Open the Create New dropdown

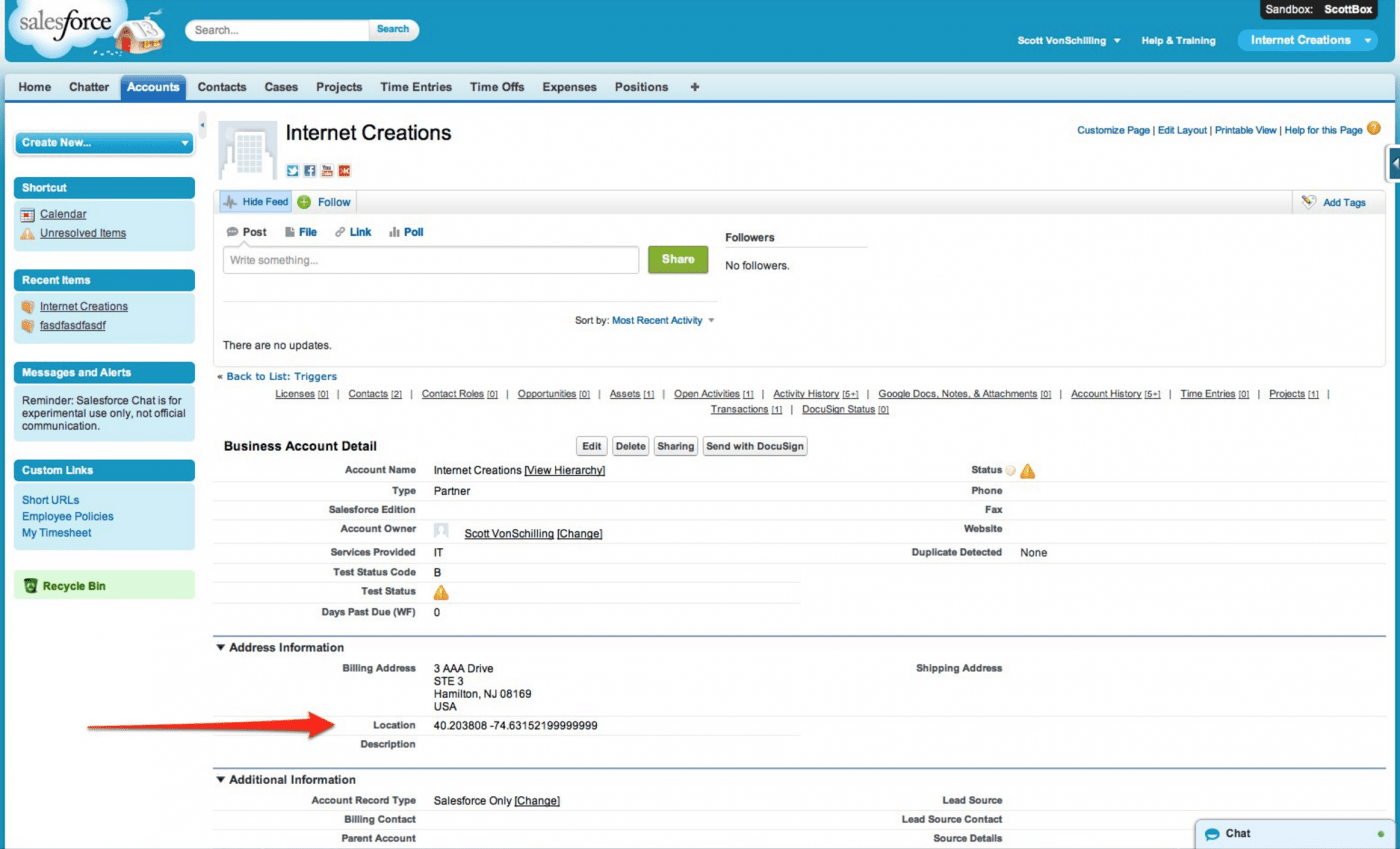click(105, 143)
